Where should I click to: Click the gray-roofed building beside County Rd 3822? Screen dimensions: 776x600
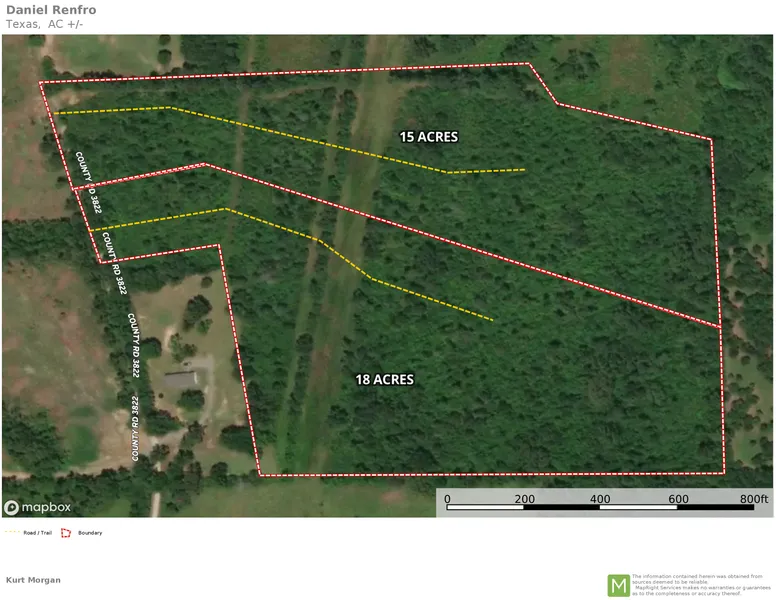tap(181, 379)
